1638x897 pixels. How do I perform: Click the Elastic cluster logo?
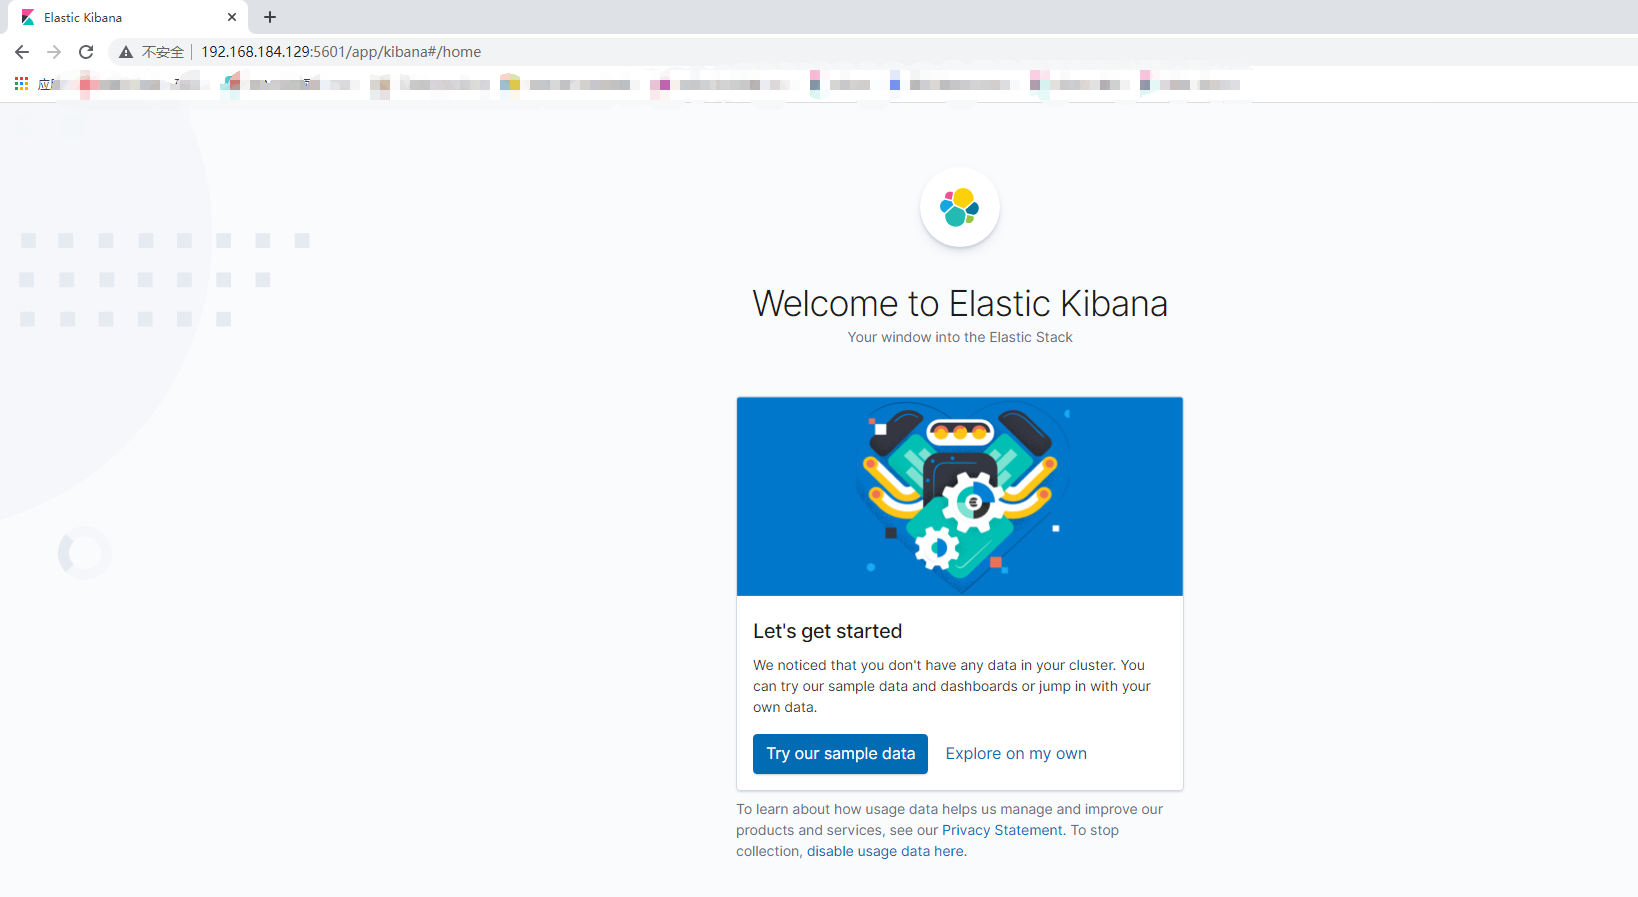(959, 207)
